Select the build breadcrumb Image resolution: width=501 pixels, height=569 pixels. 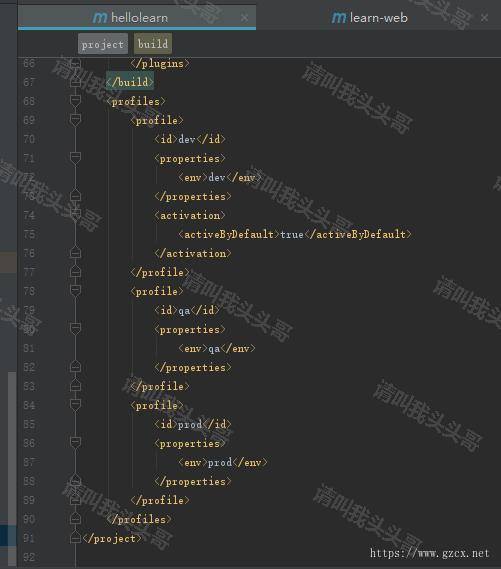coord(153,44)
